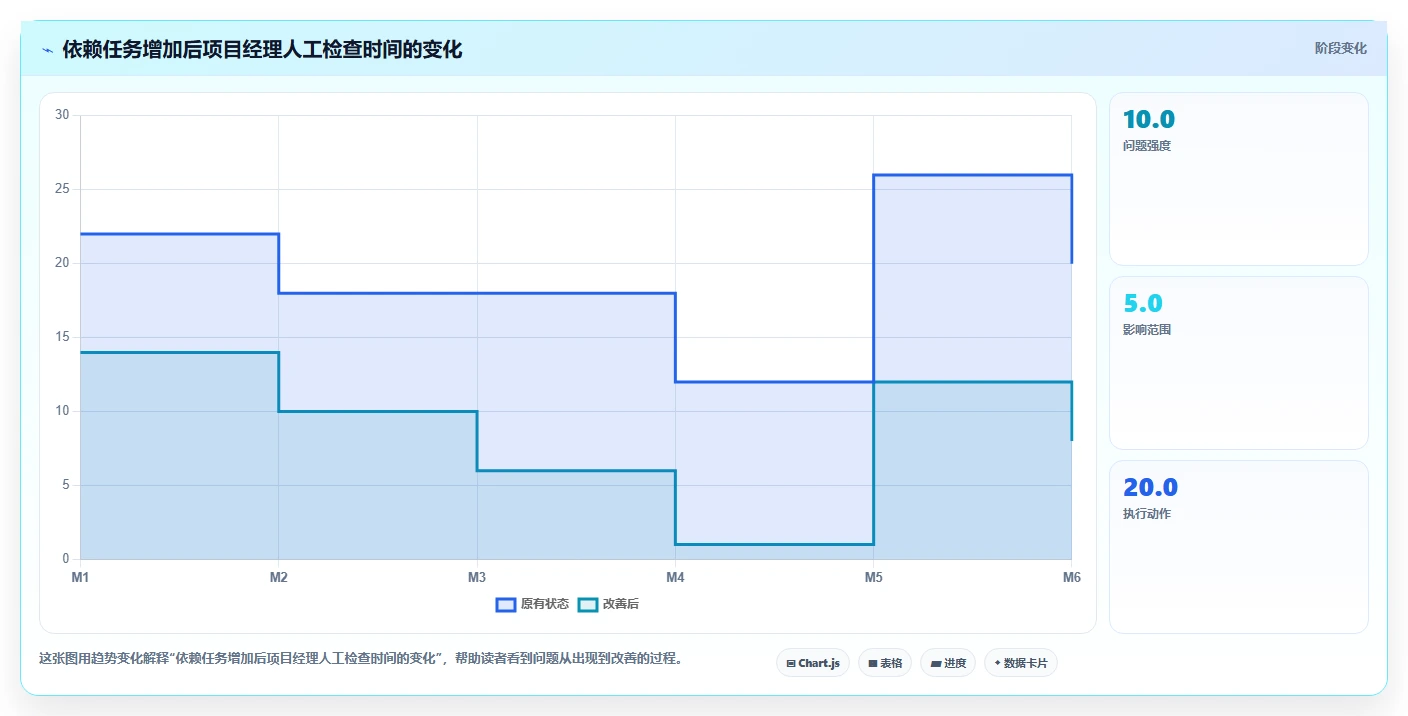
Task: Click the M4 x-axis label
Action: 675,577
